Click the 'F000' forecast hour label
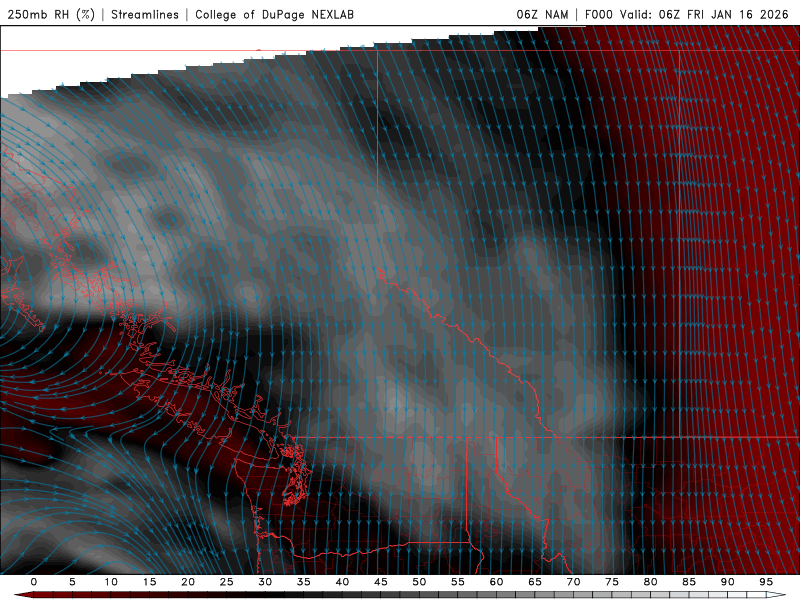 click(x=598, y=14)
